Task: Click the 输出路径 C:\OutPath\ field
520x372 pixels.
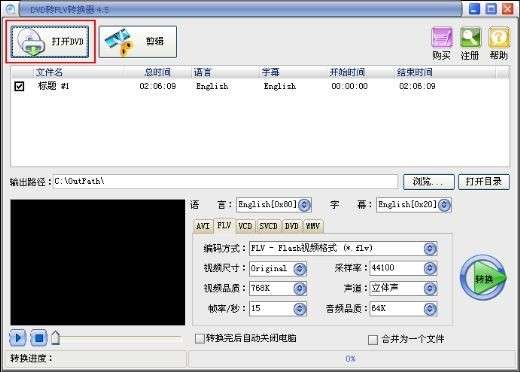Action: tap(225, 181)
